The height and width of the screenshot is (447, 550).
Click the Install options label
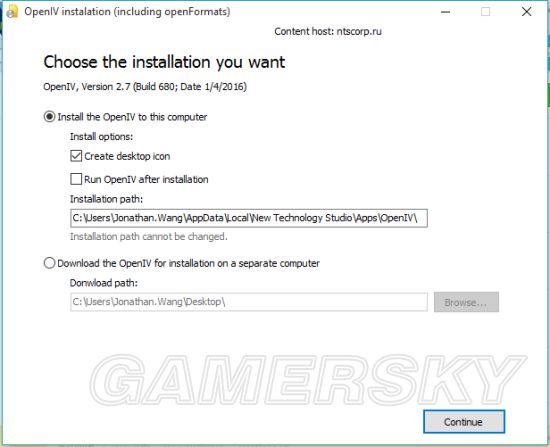[x=101, y=136]
